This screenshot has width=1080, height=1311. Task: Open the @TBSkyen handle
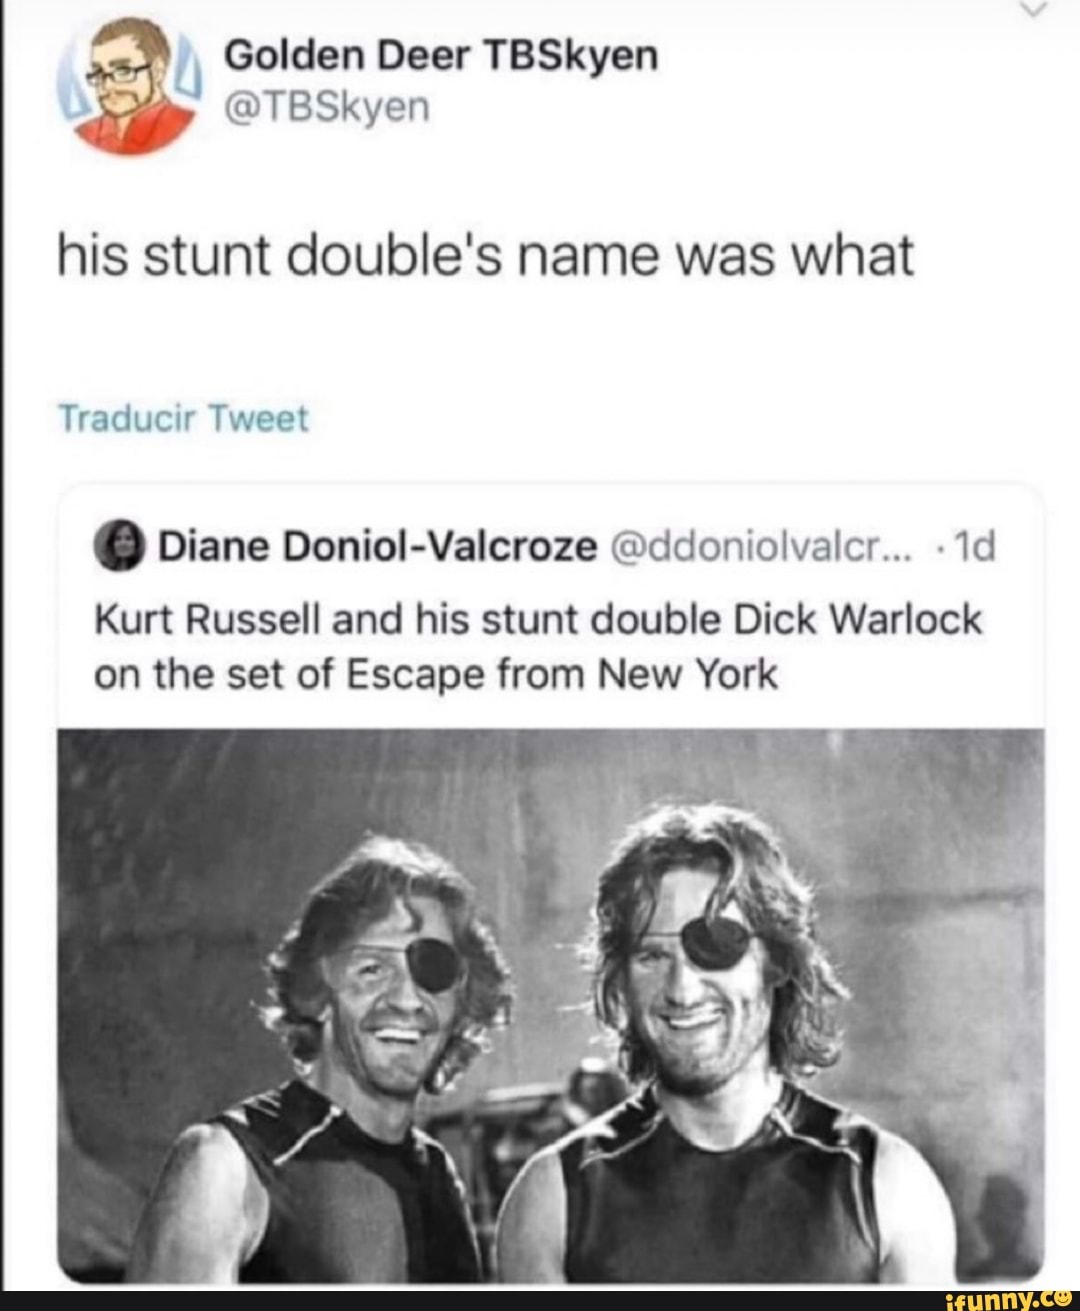click(326, 105)
